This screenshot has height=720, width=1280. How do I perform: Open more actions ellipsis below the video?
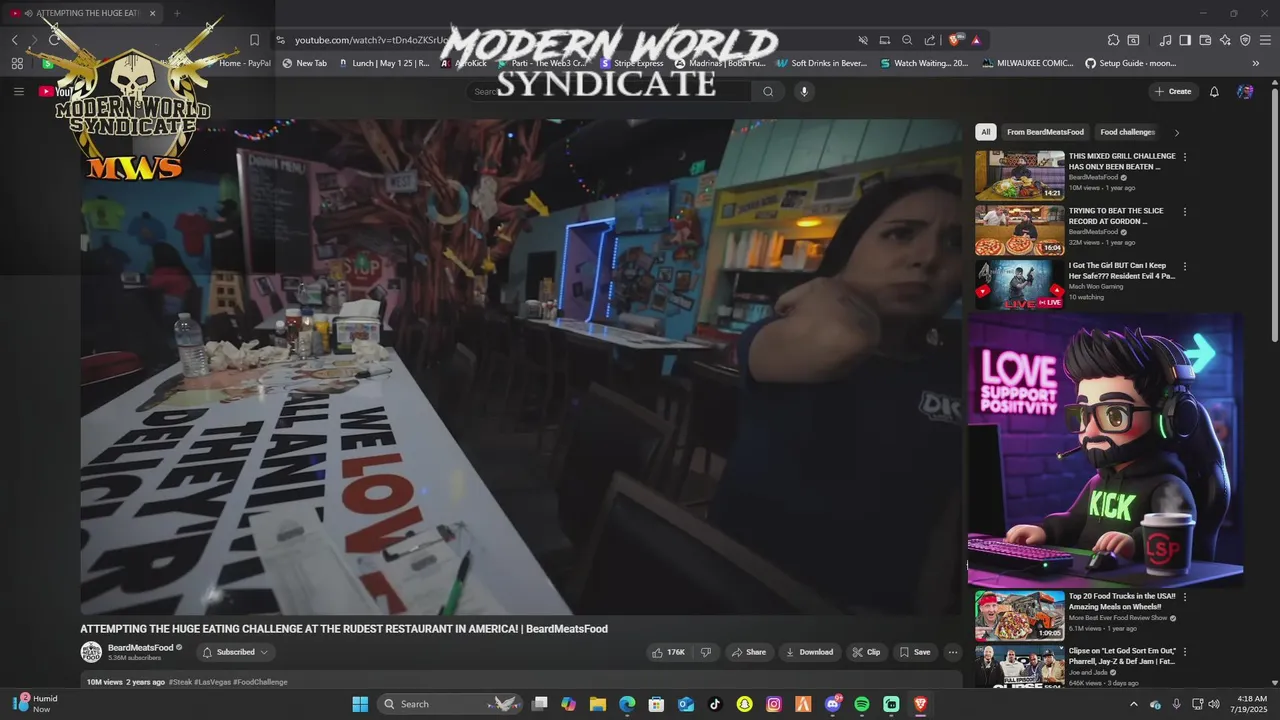pos(953,652)
